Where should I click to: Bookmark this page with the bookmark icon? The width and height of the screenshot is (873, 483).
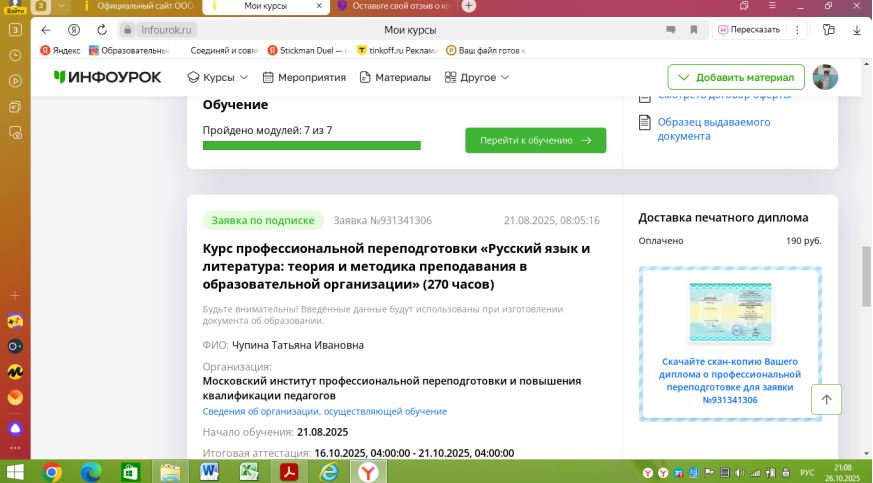click(694, 30)
